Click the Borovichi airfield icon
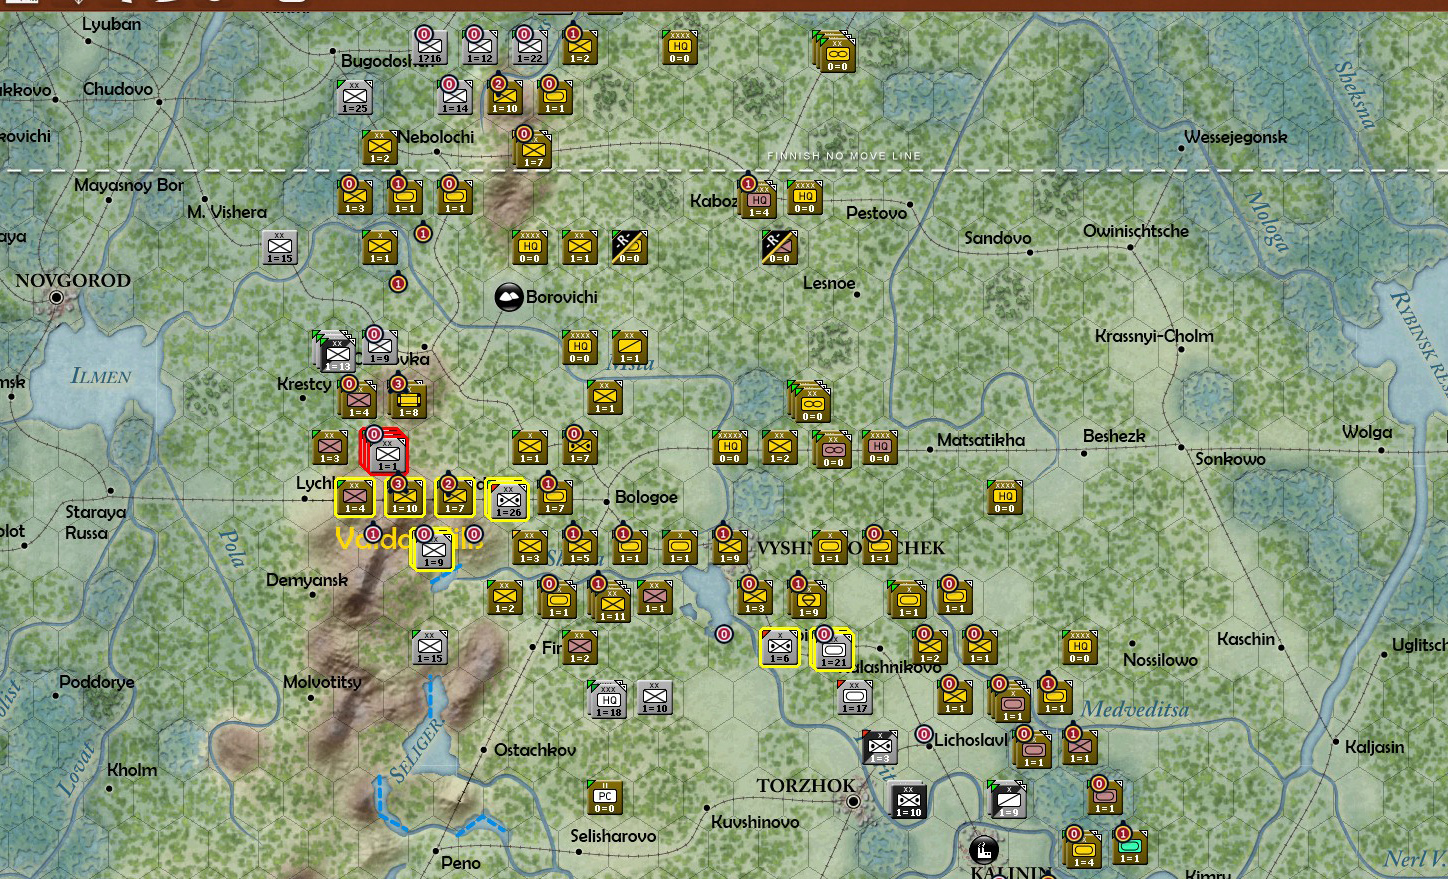Image resolution: width=1448 pixels, height=879 pixels. coord(509,297)
